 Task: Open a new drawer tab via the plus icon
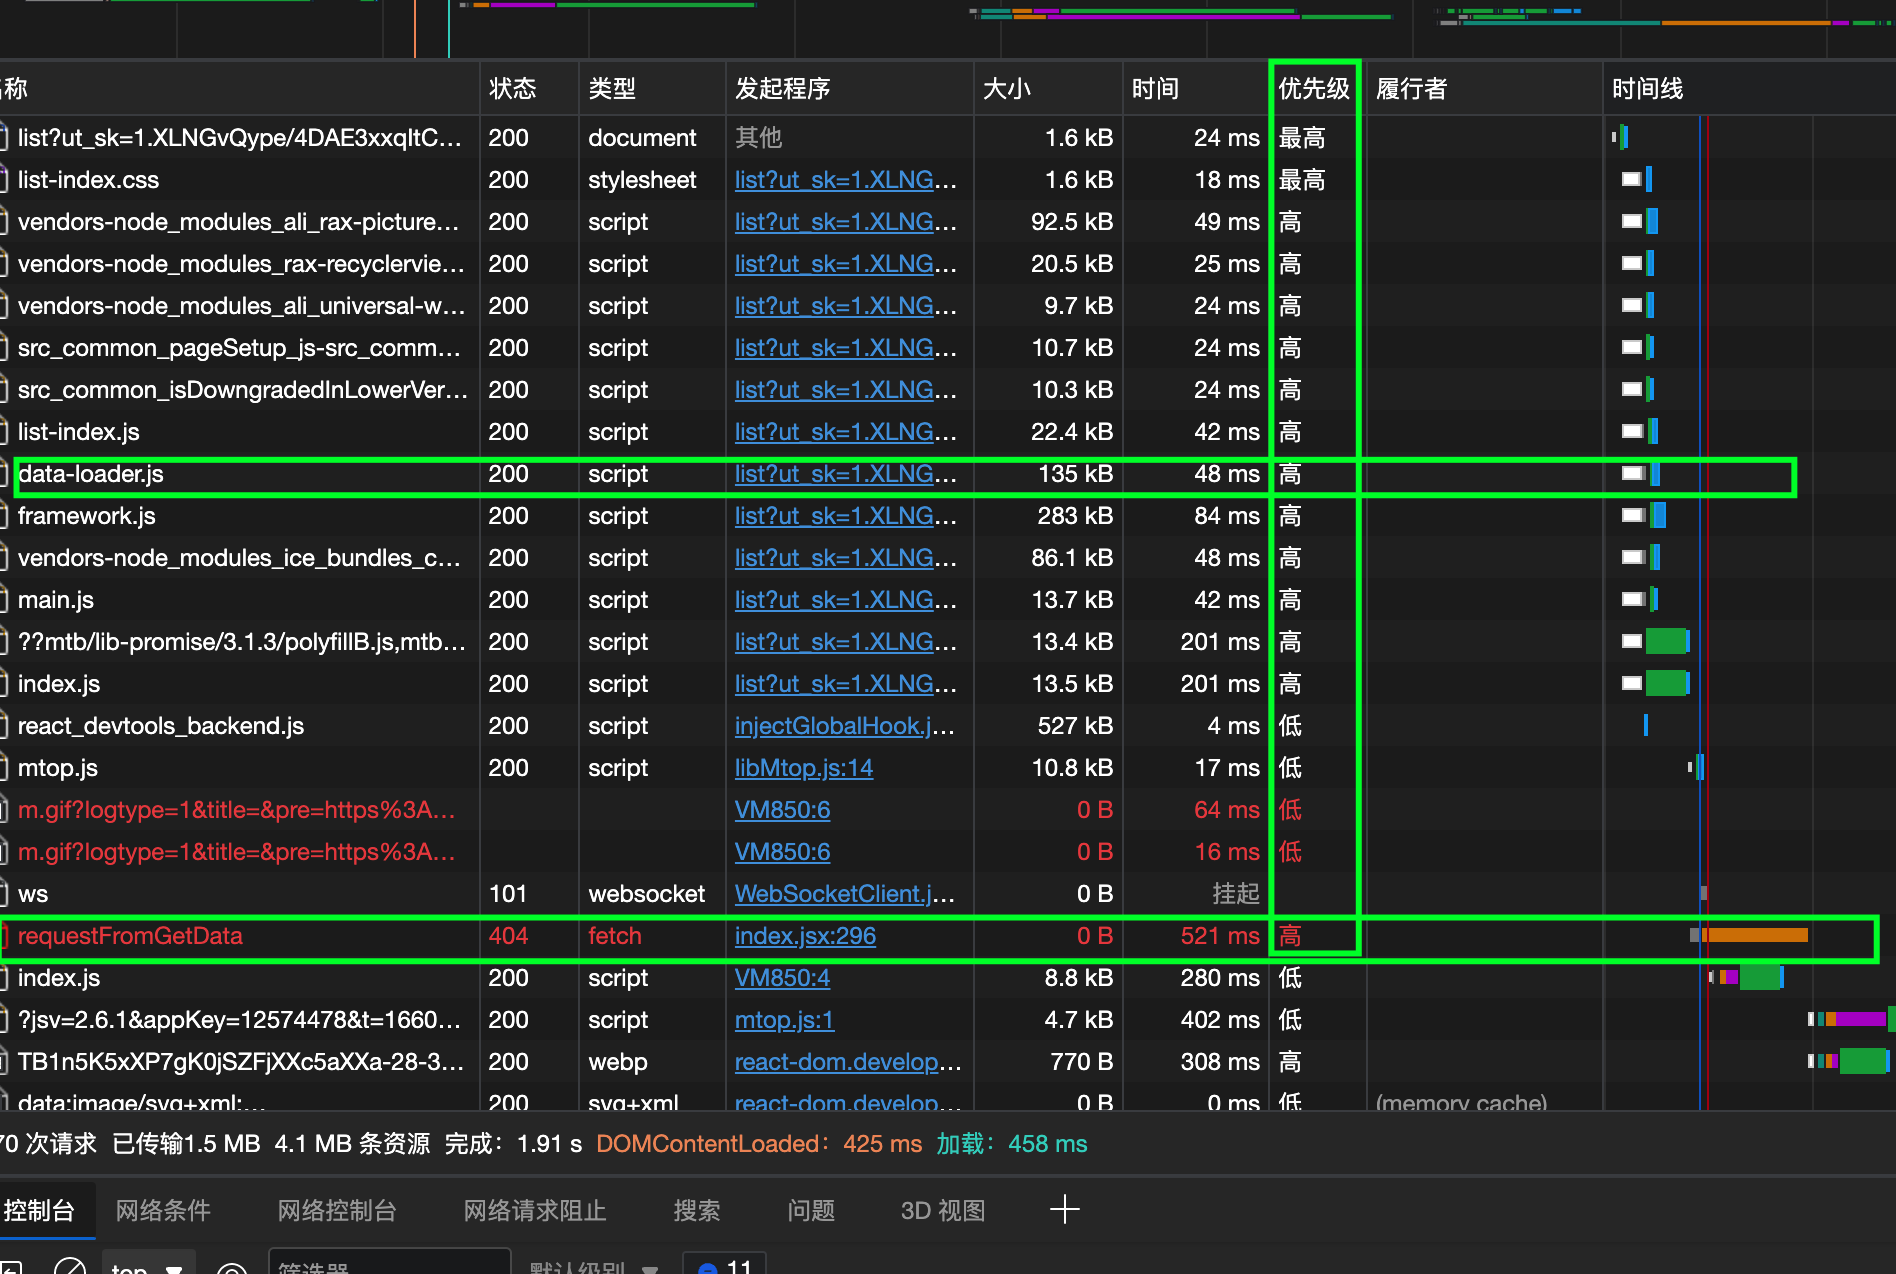[x=1065, y=1210]
